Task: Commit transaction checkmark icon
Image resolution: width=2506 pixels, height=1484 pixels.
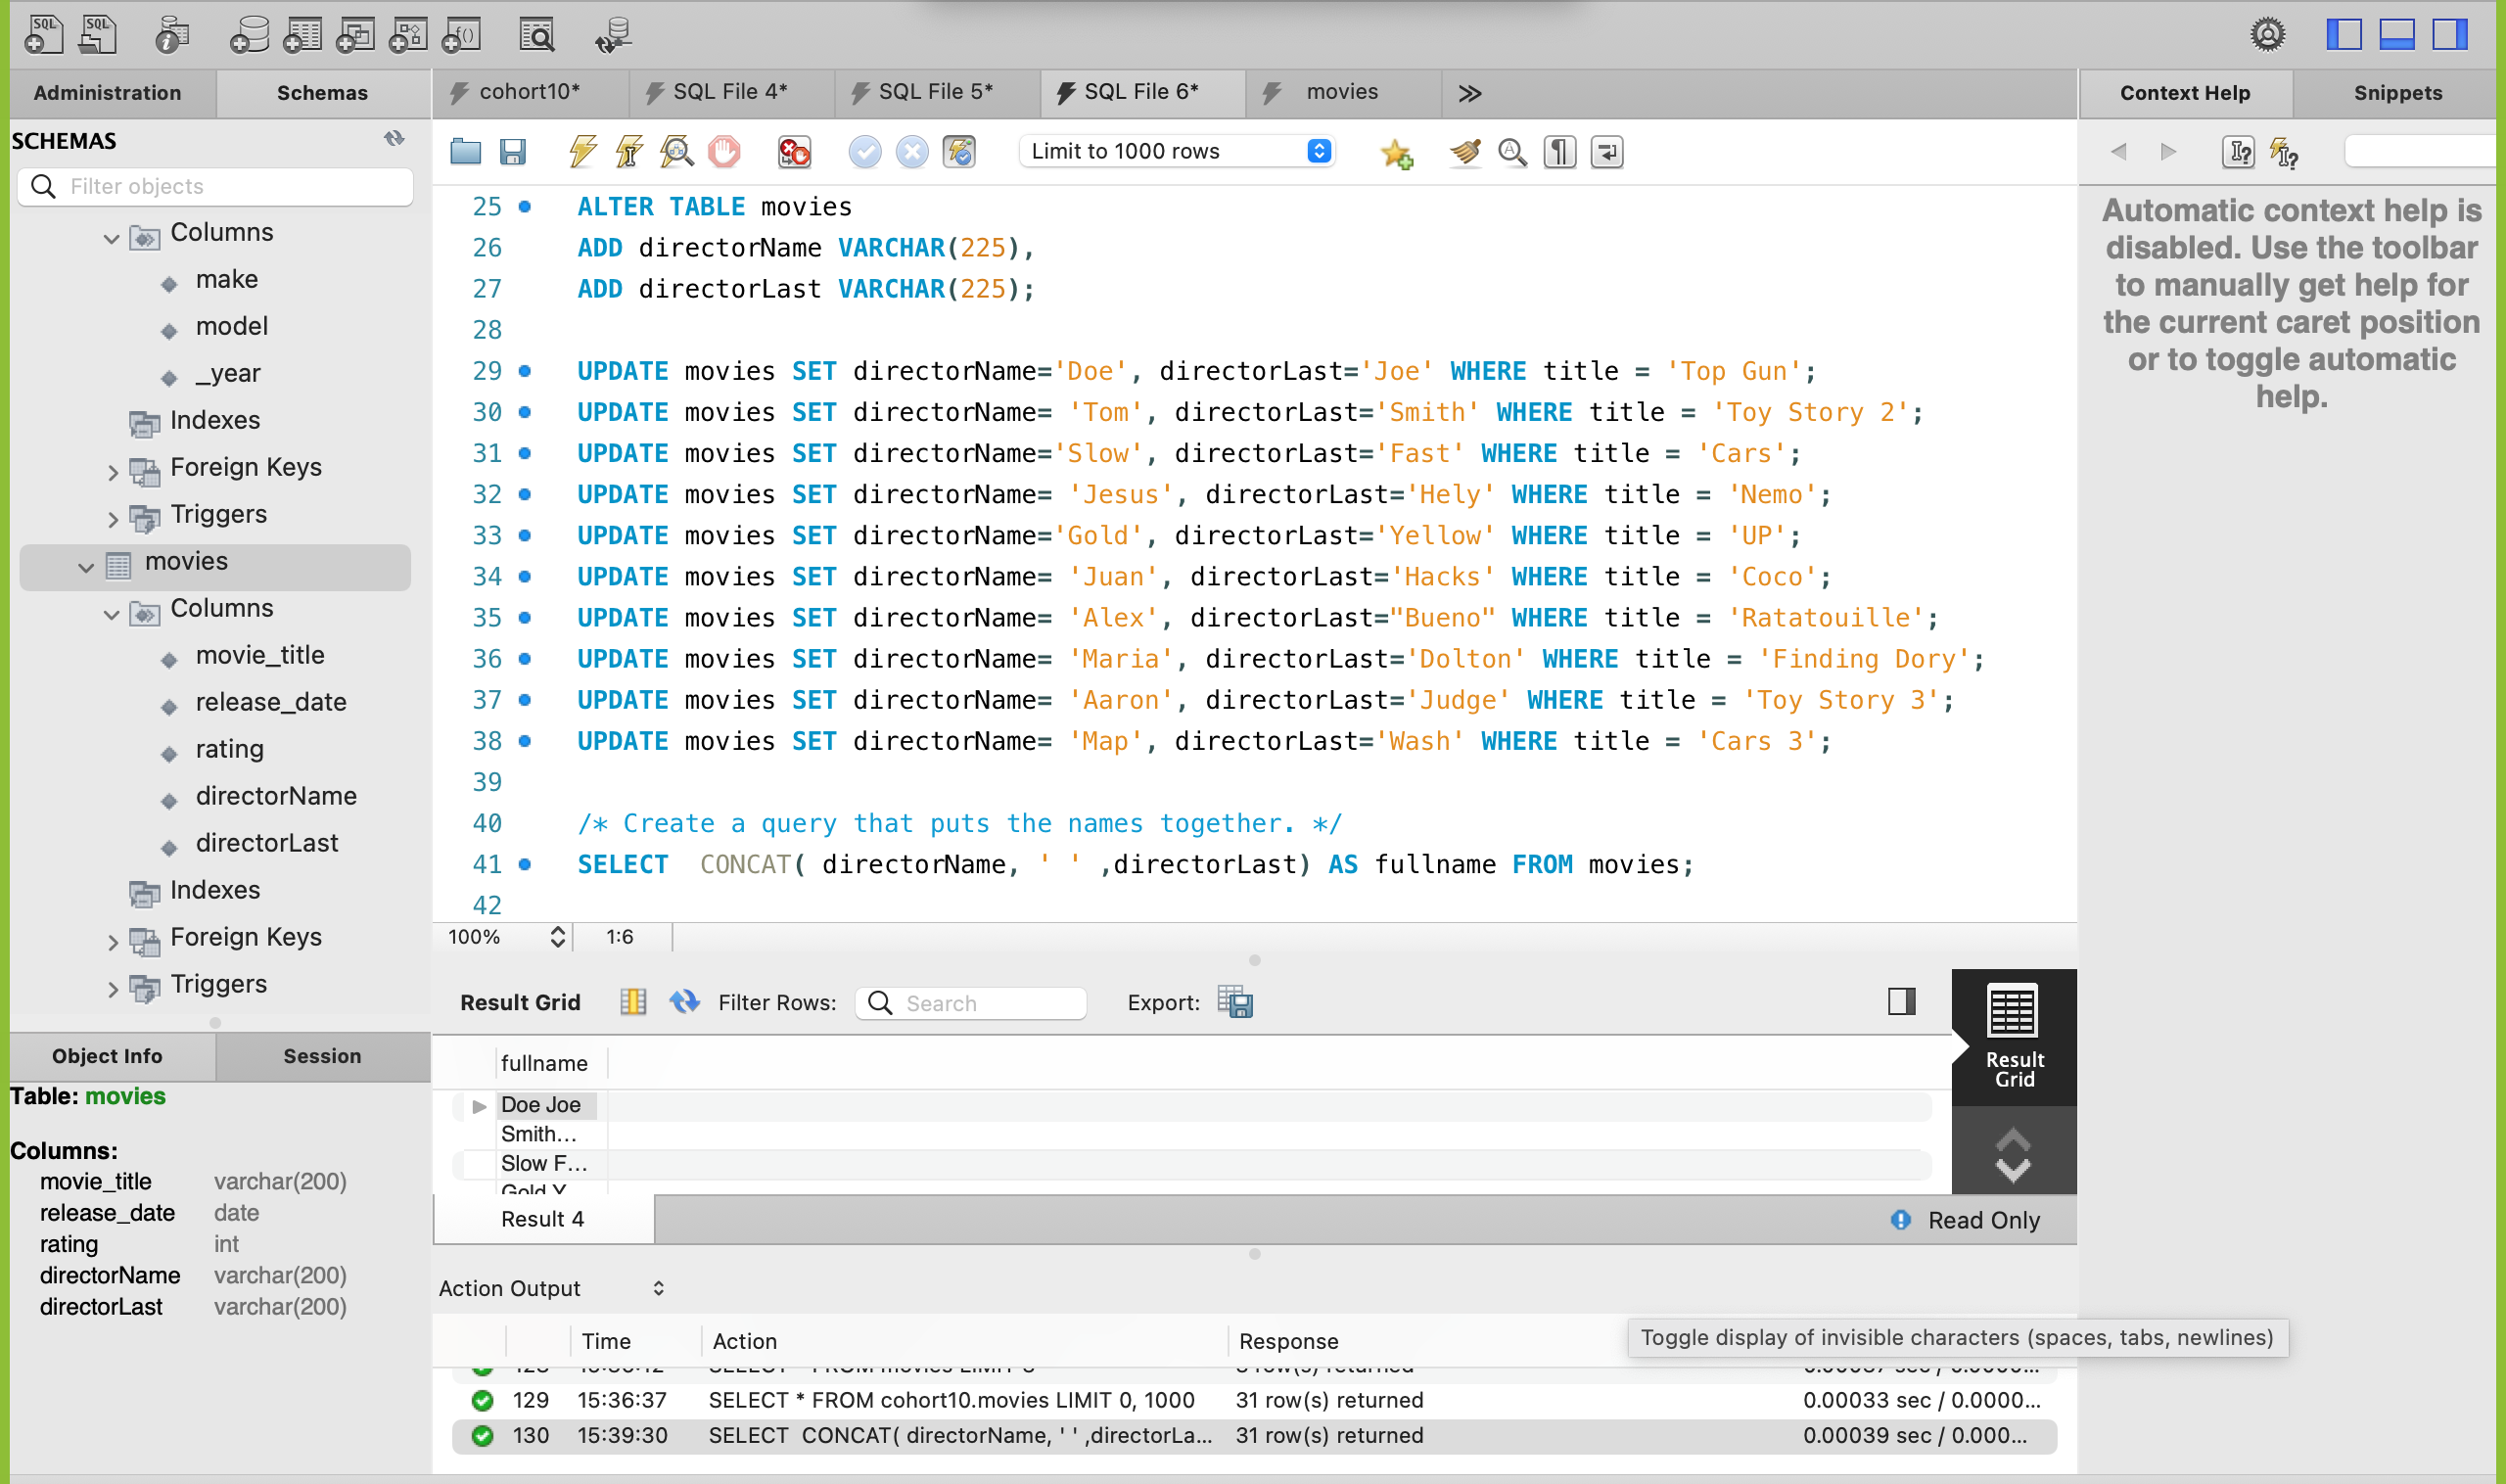Action: tap(865, 152)
